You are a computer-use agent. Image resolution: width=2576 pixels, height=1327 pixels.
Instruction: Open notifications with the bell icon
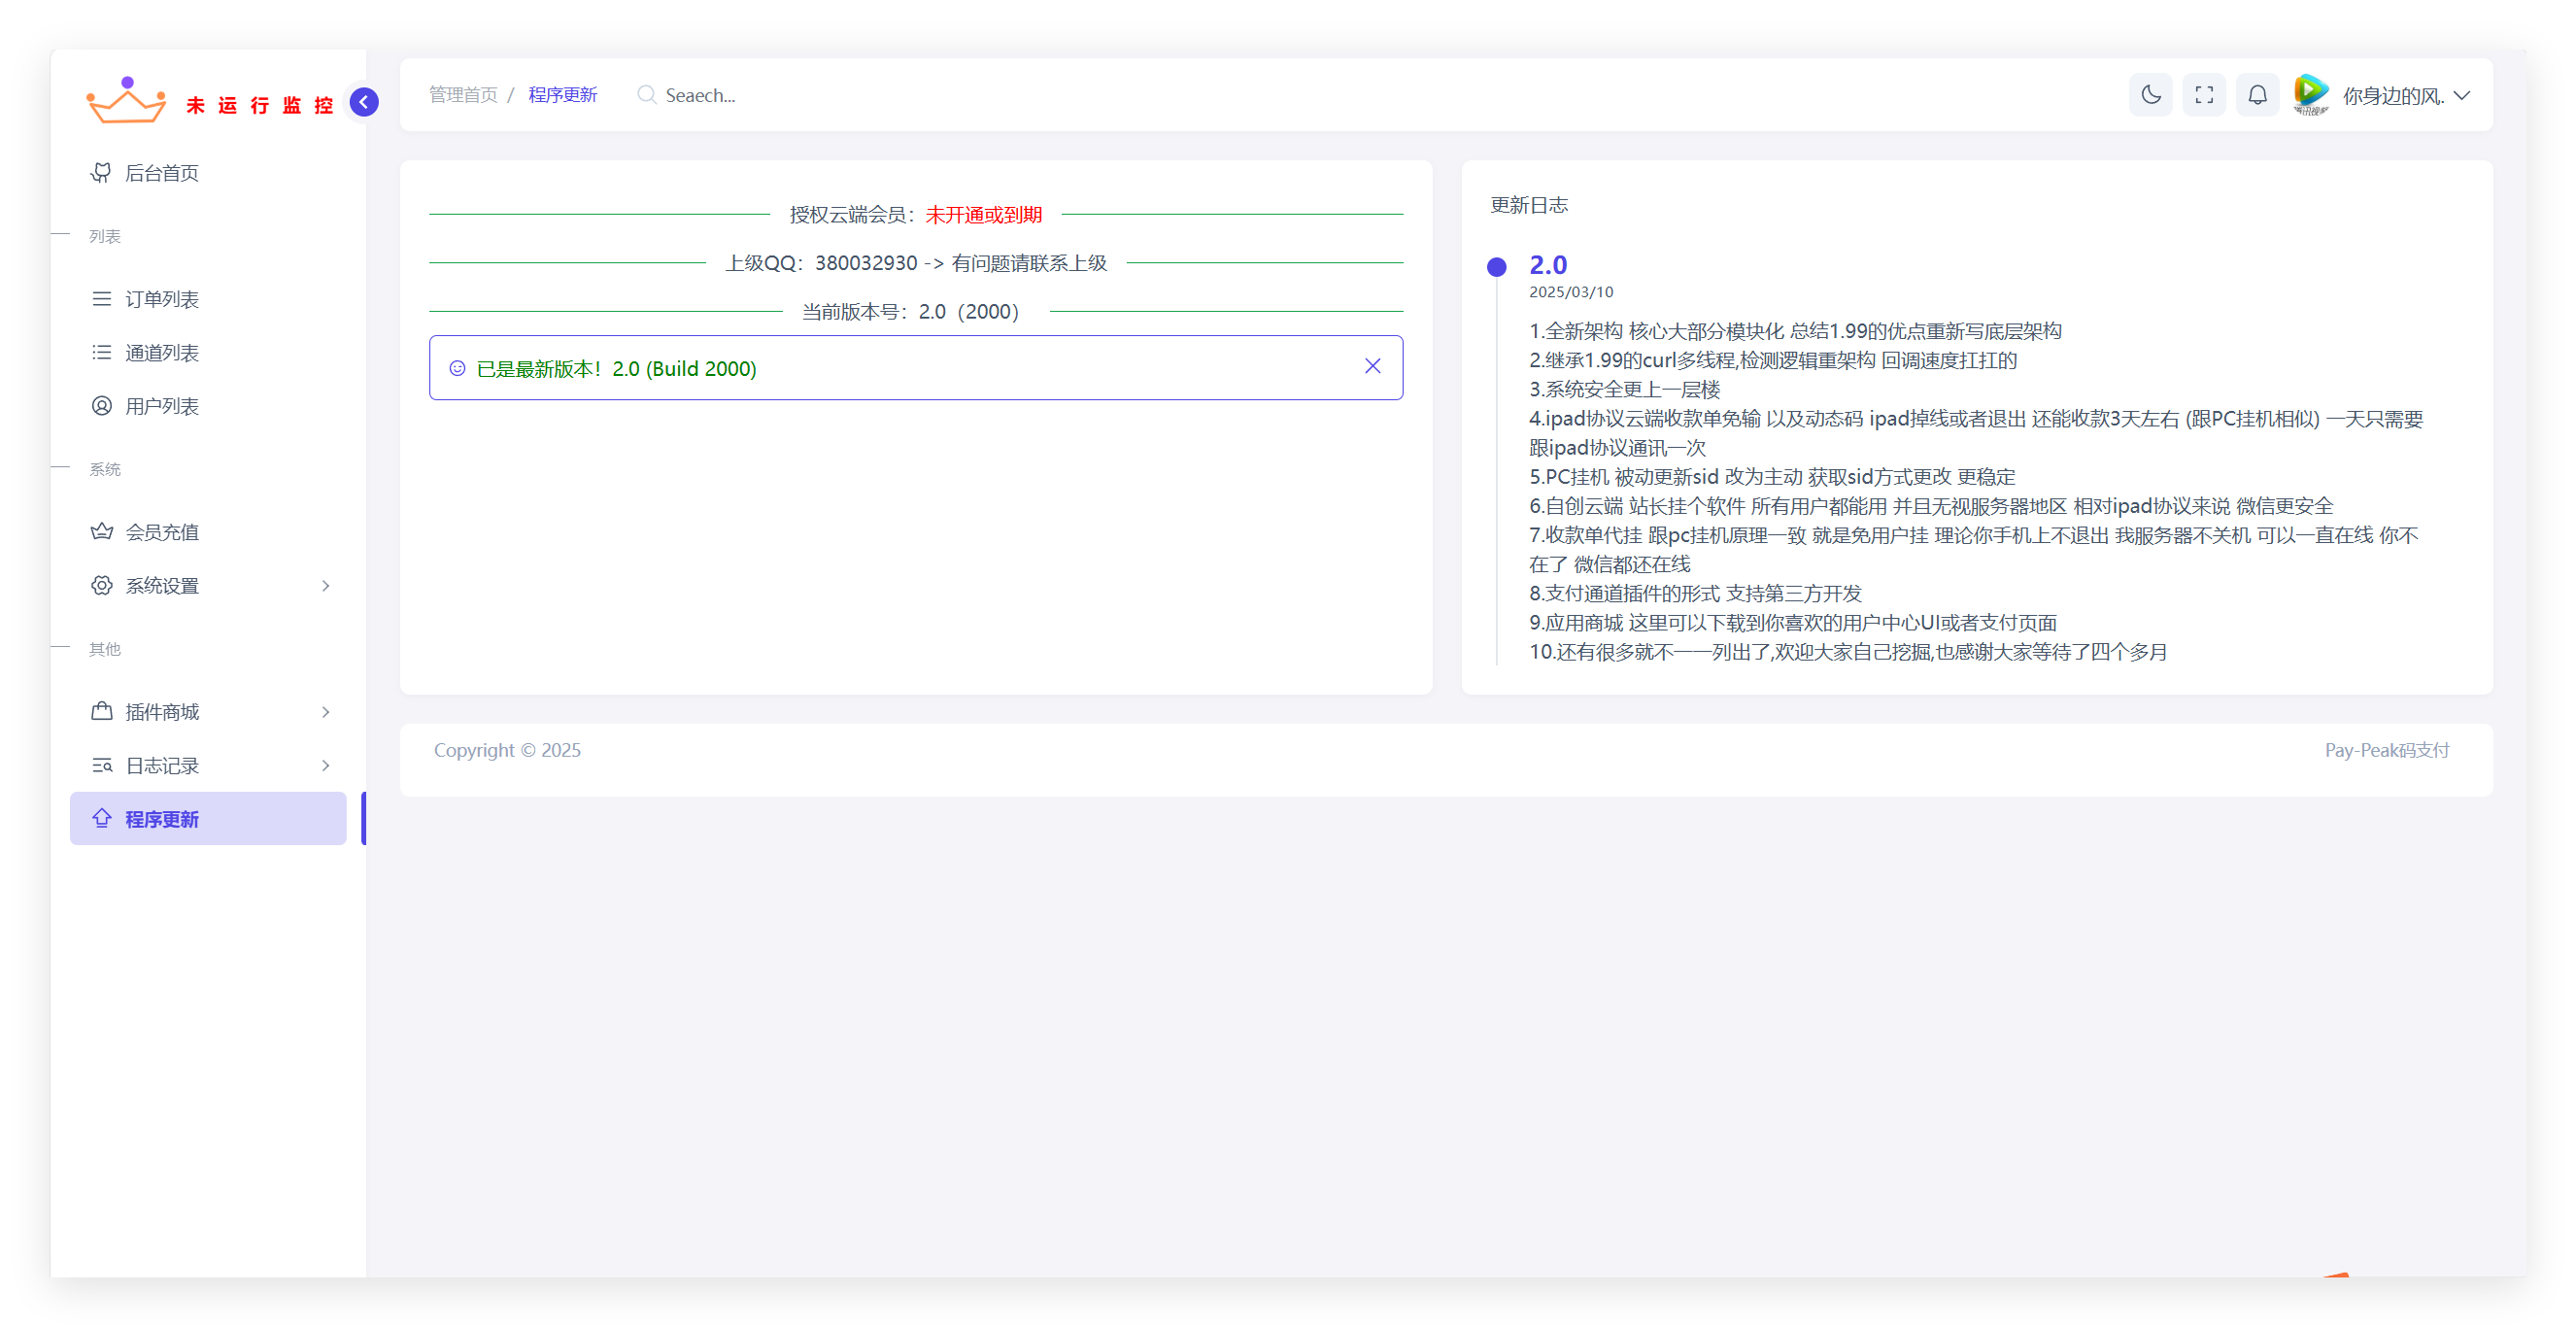point(2257,95)
